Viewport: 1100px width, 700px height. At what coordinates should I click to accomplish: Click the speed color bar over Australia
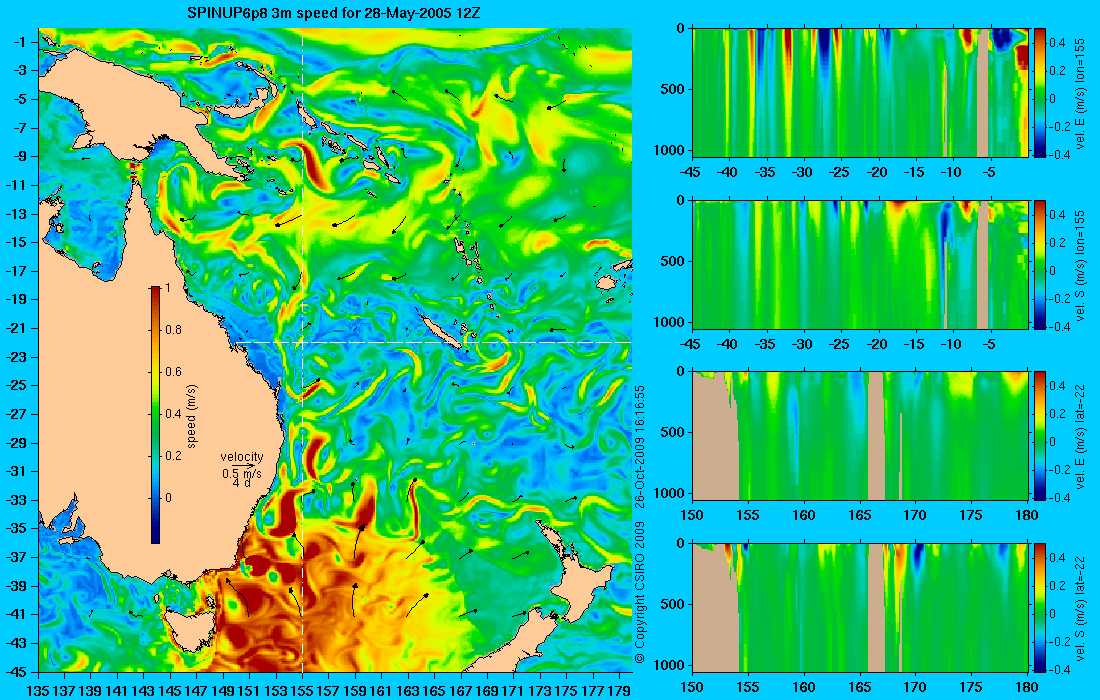(x=155, y=415)
